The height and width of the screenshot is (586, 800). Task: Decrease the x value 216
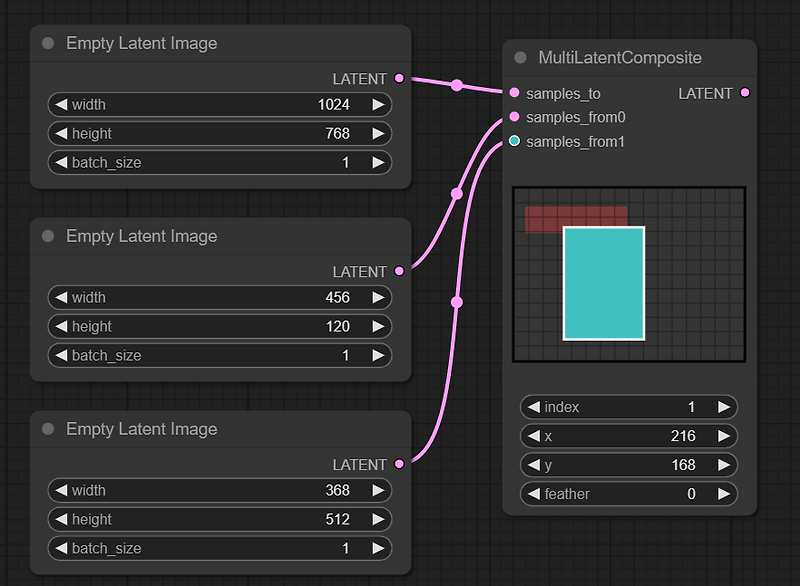[534, 436]
